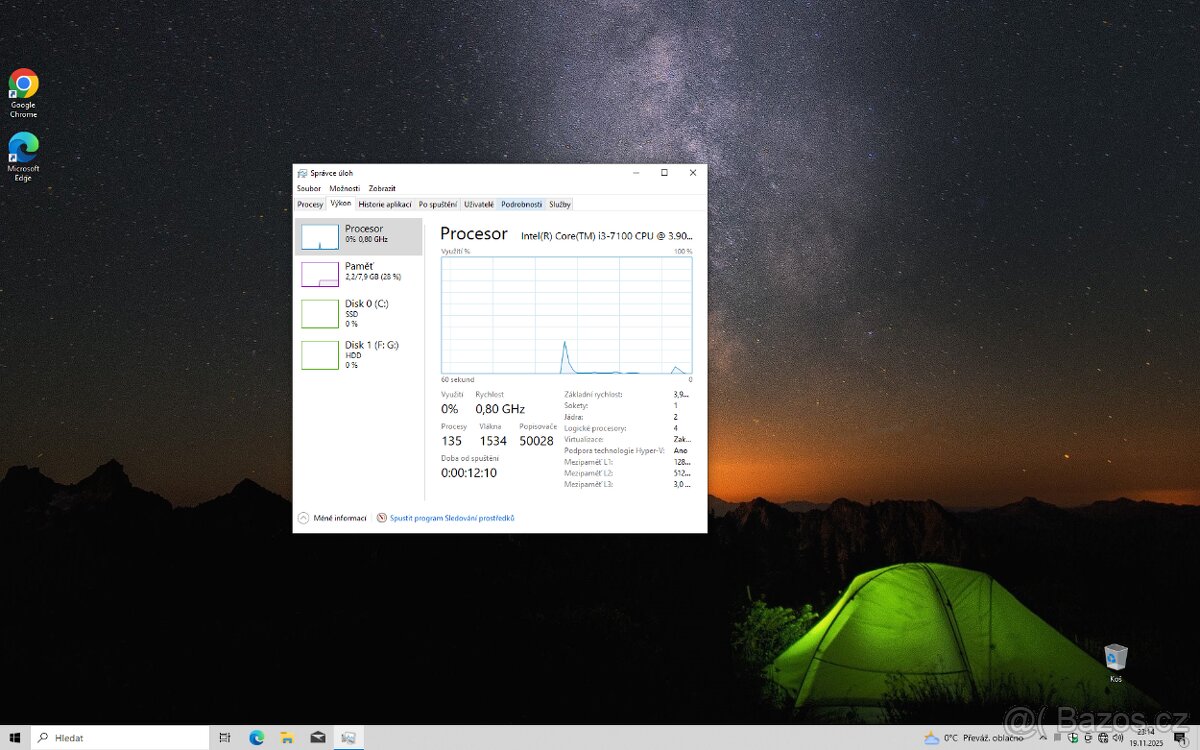Viewport: 1200px width, 750px height.
Task: Switch to the Procesy tab
Action: click(309, 203)
